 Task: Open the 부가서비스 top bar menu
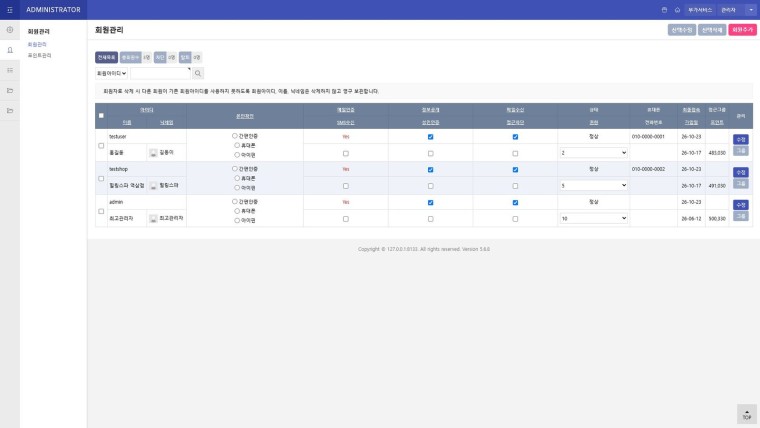click(x=700, y=10)
